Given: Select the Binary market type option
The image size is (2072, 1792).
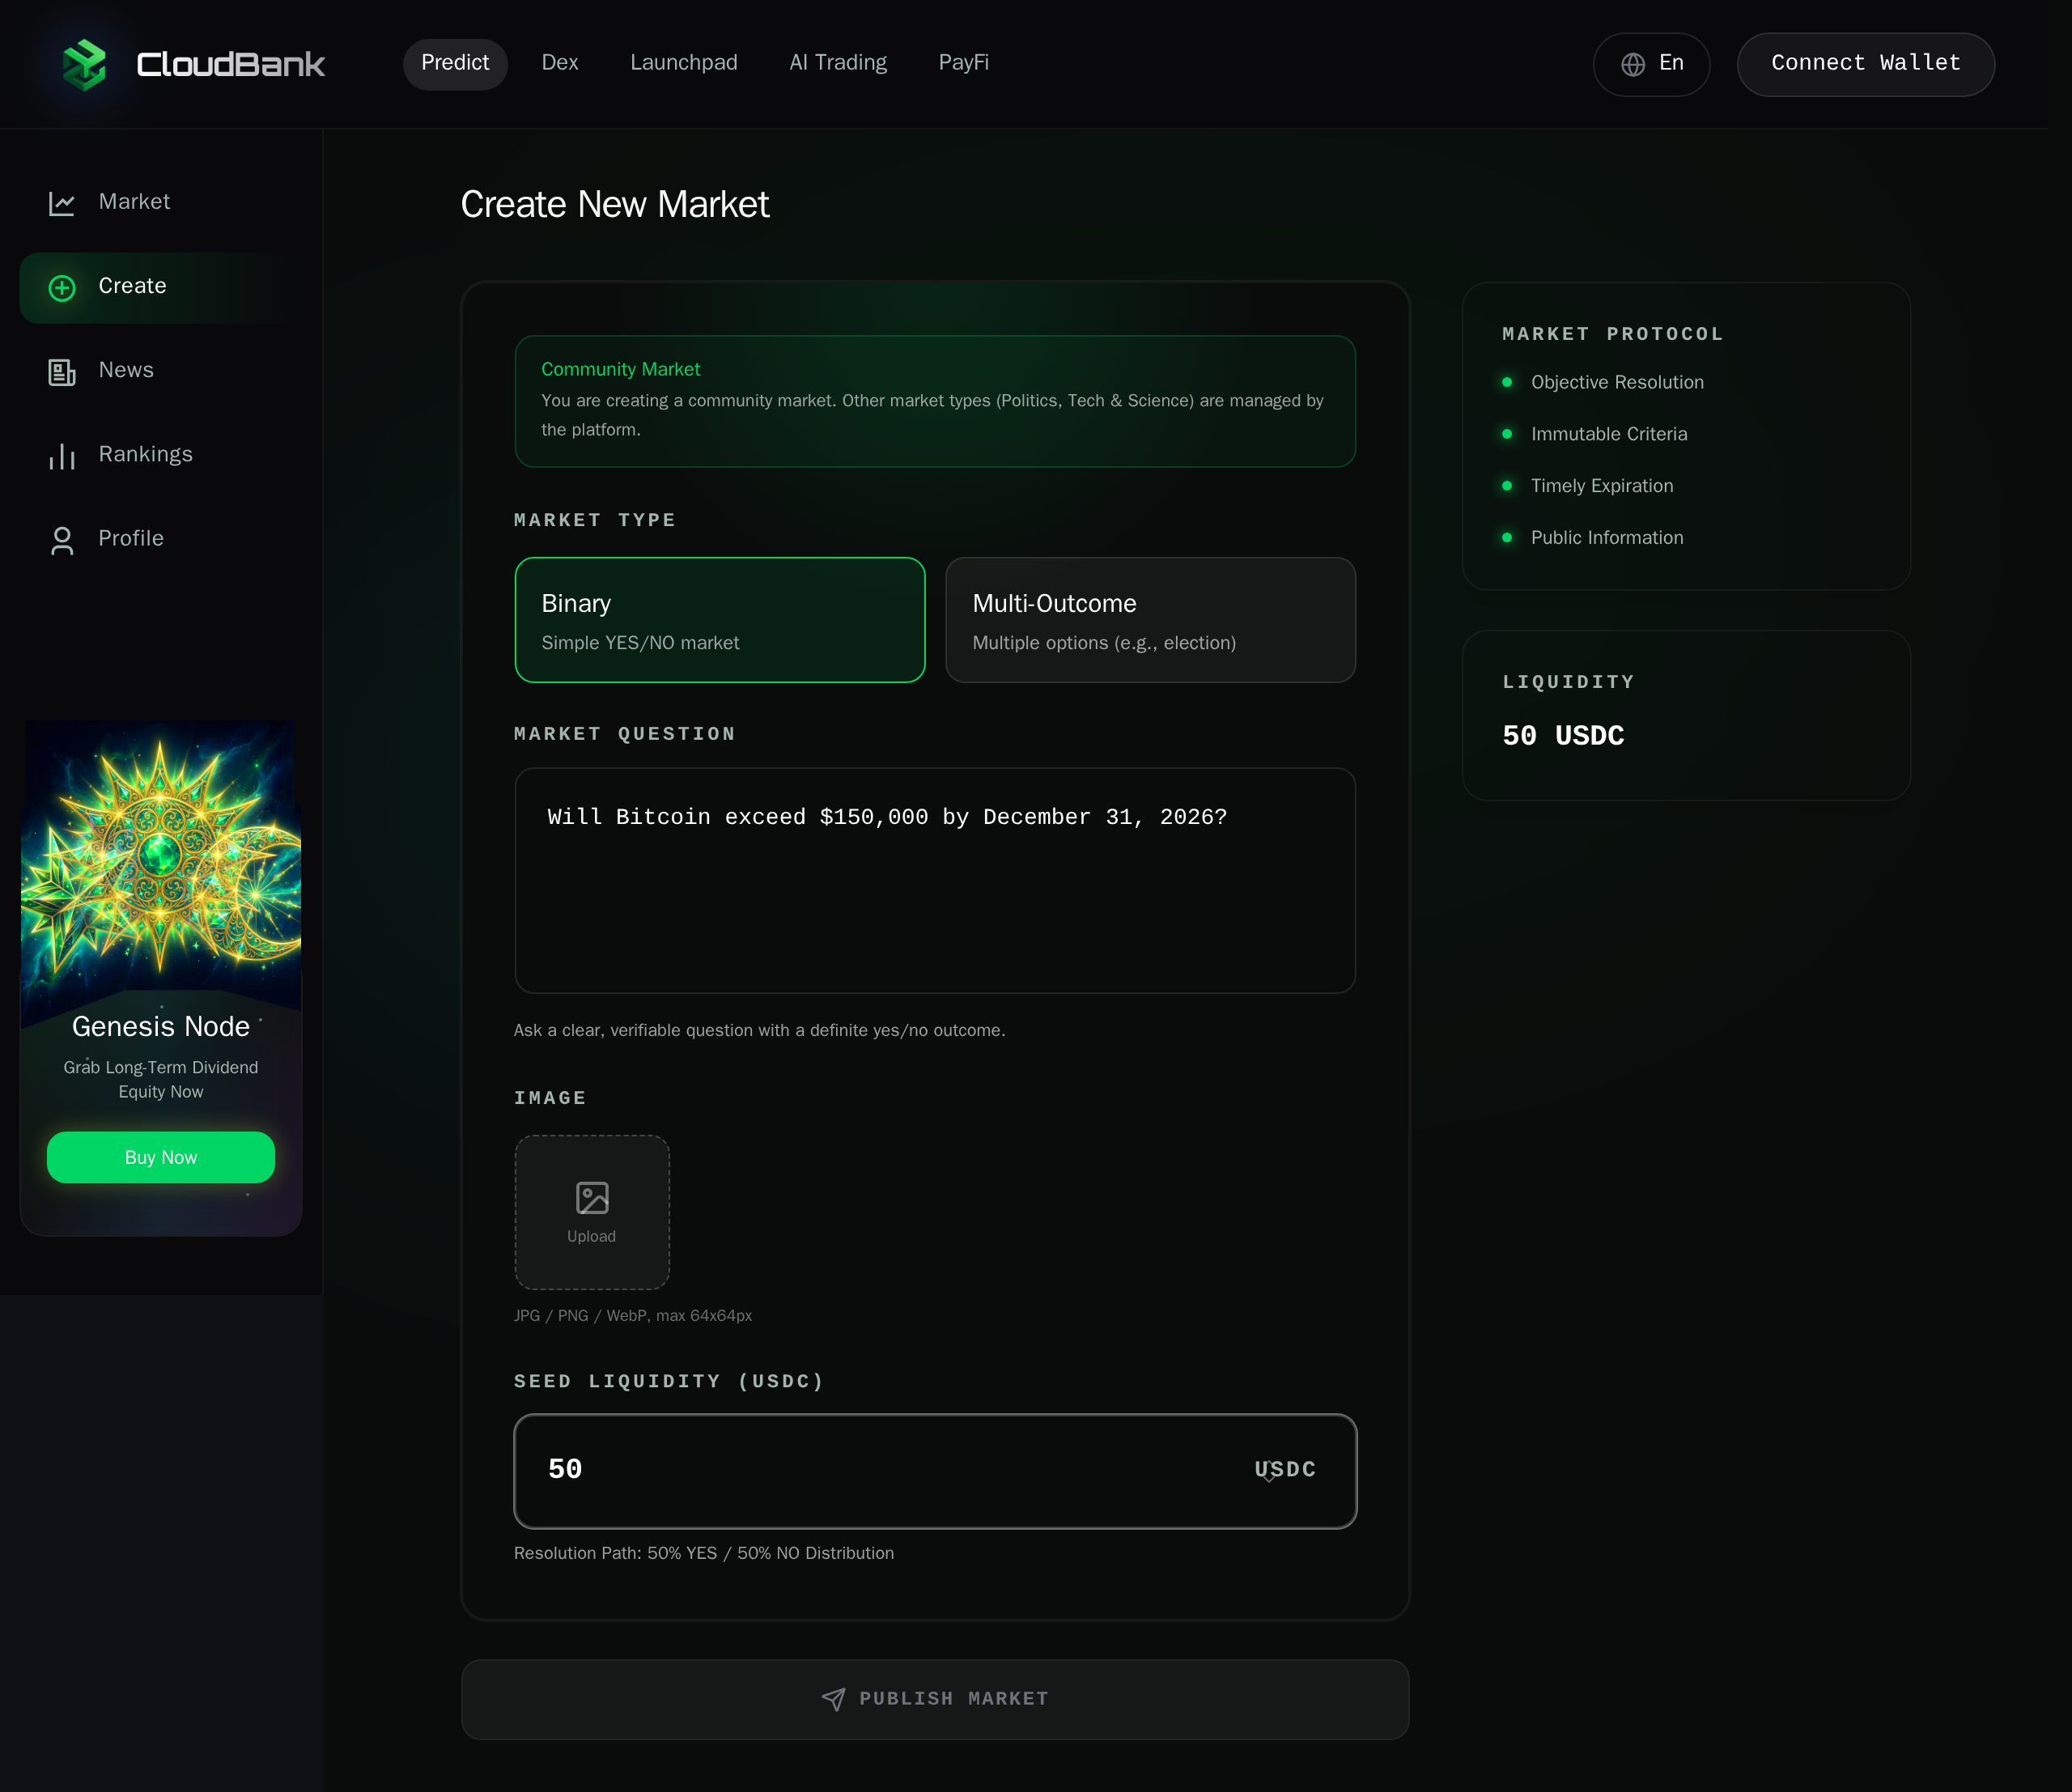Looking at the screenshot, I should tap(719, 620).
